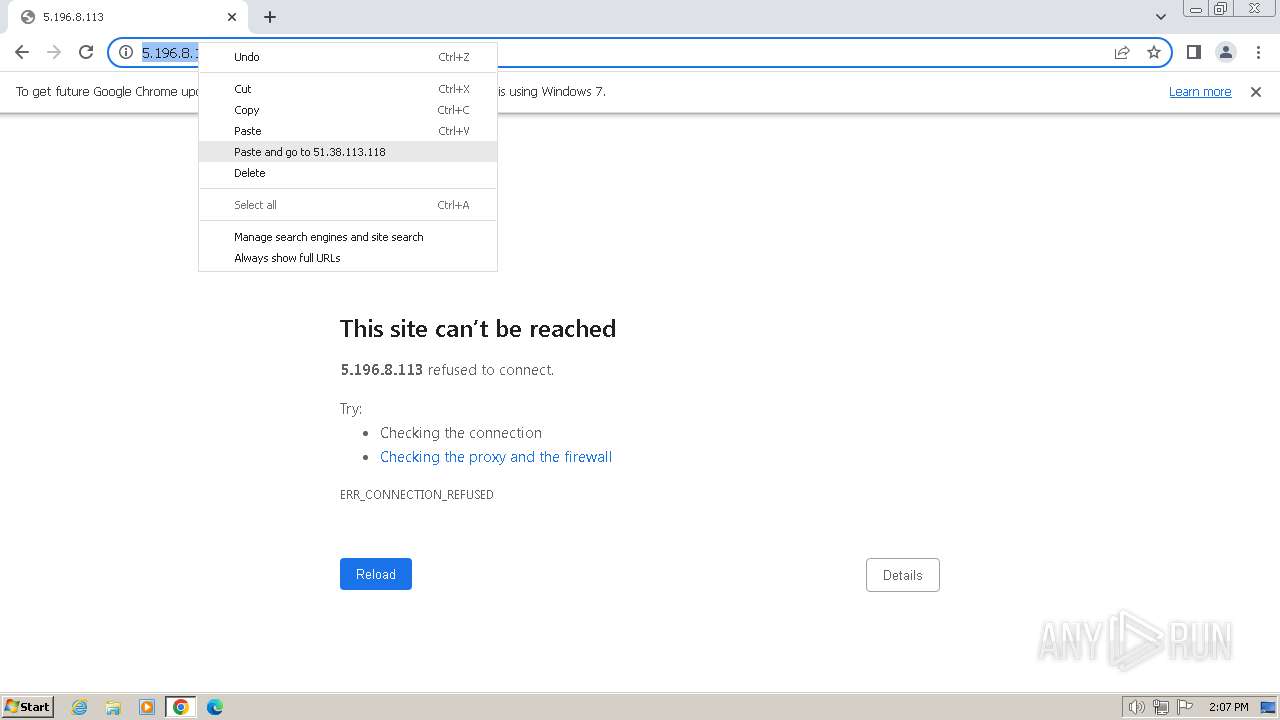Open File Explorer folder in taskbar

point(113,707)
